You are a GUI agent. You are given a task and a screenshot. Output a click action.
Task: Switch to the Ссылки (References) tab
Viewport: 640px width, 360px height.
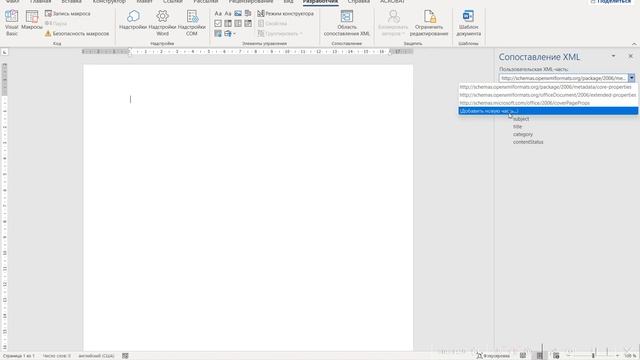coord(173,2)
